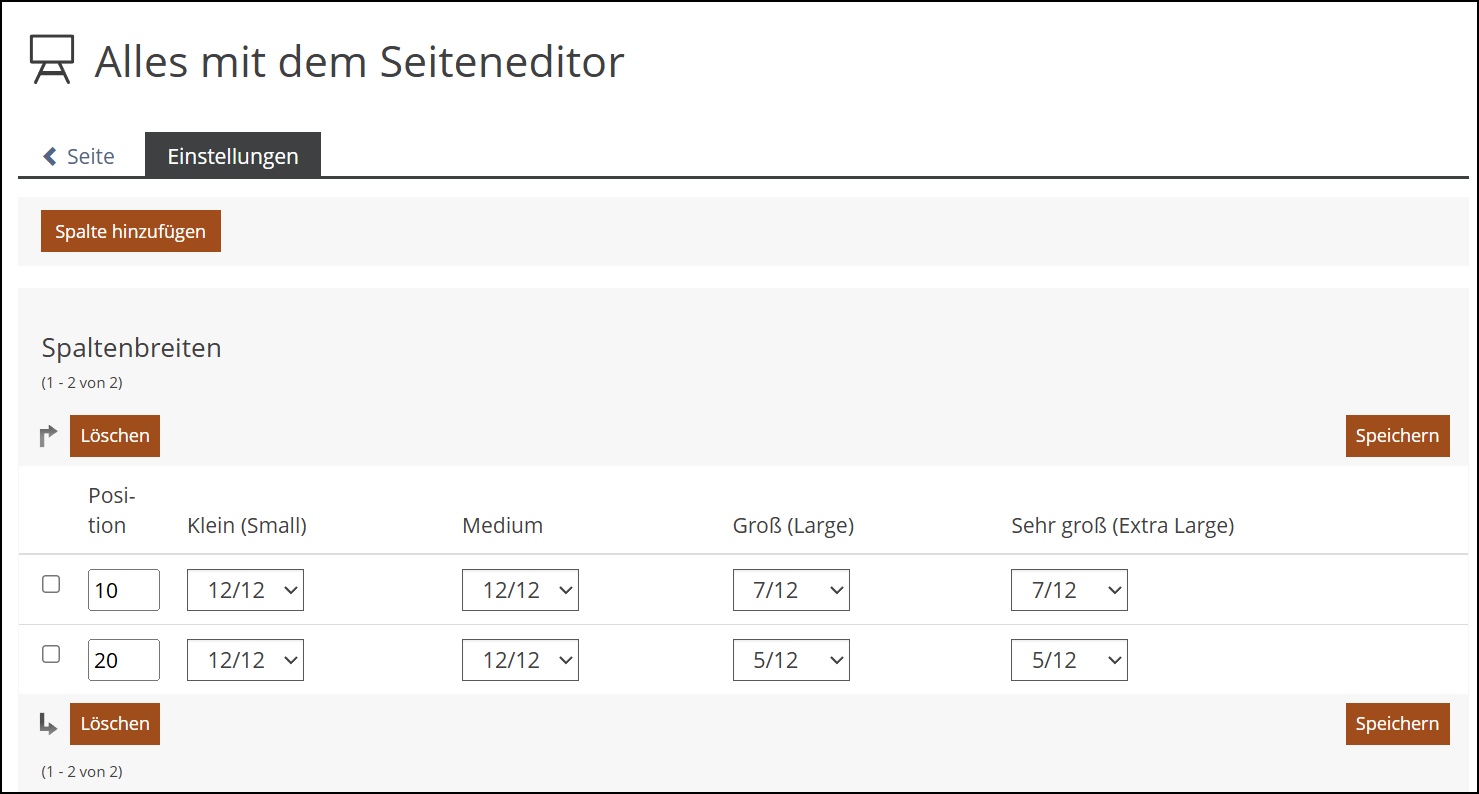Click the bottom Löschen button

(115, 724)
